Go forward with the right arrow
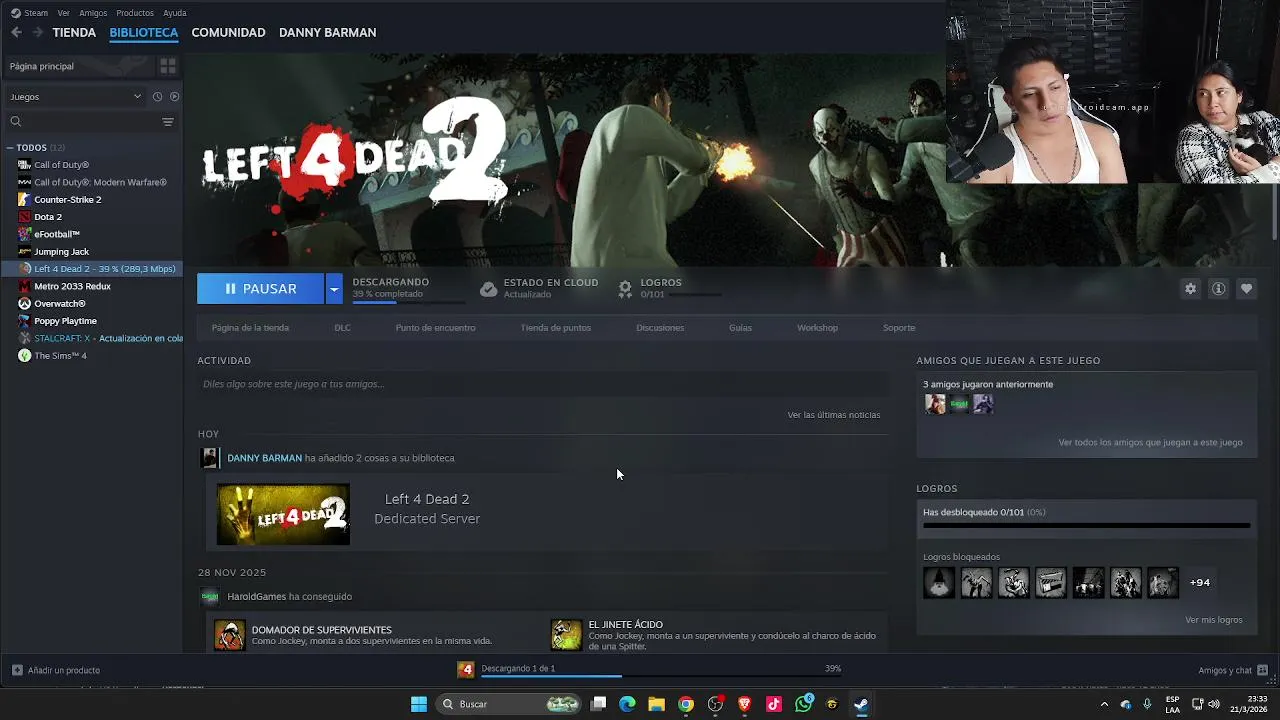 tap(37, 32)
